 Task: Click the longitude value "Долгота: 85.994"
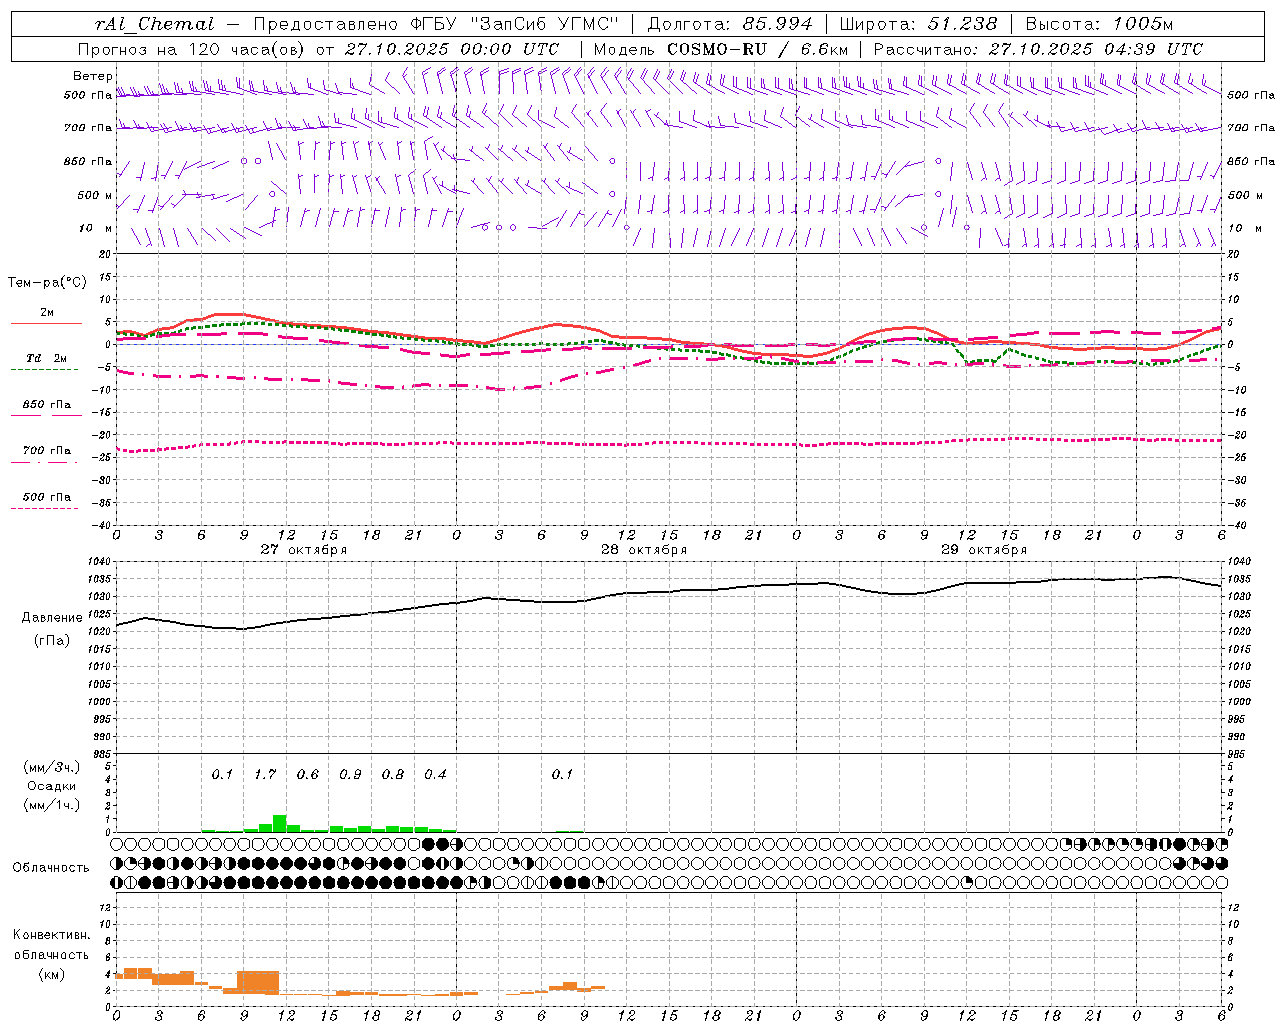730,24
